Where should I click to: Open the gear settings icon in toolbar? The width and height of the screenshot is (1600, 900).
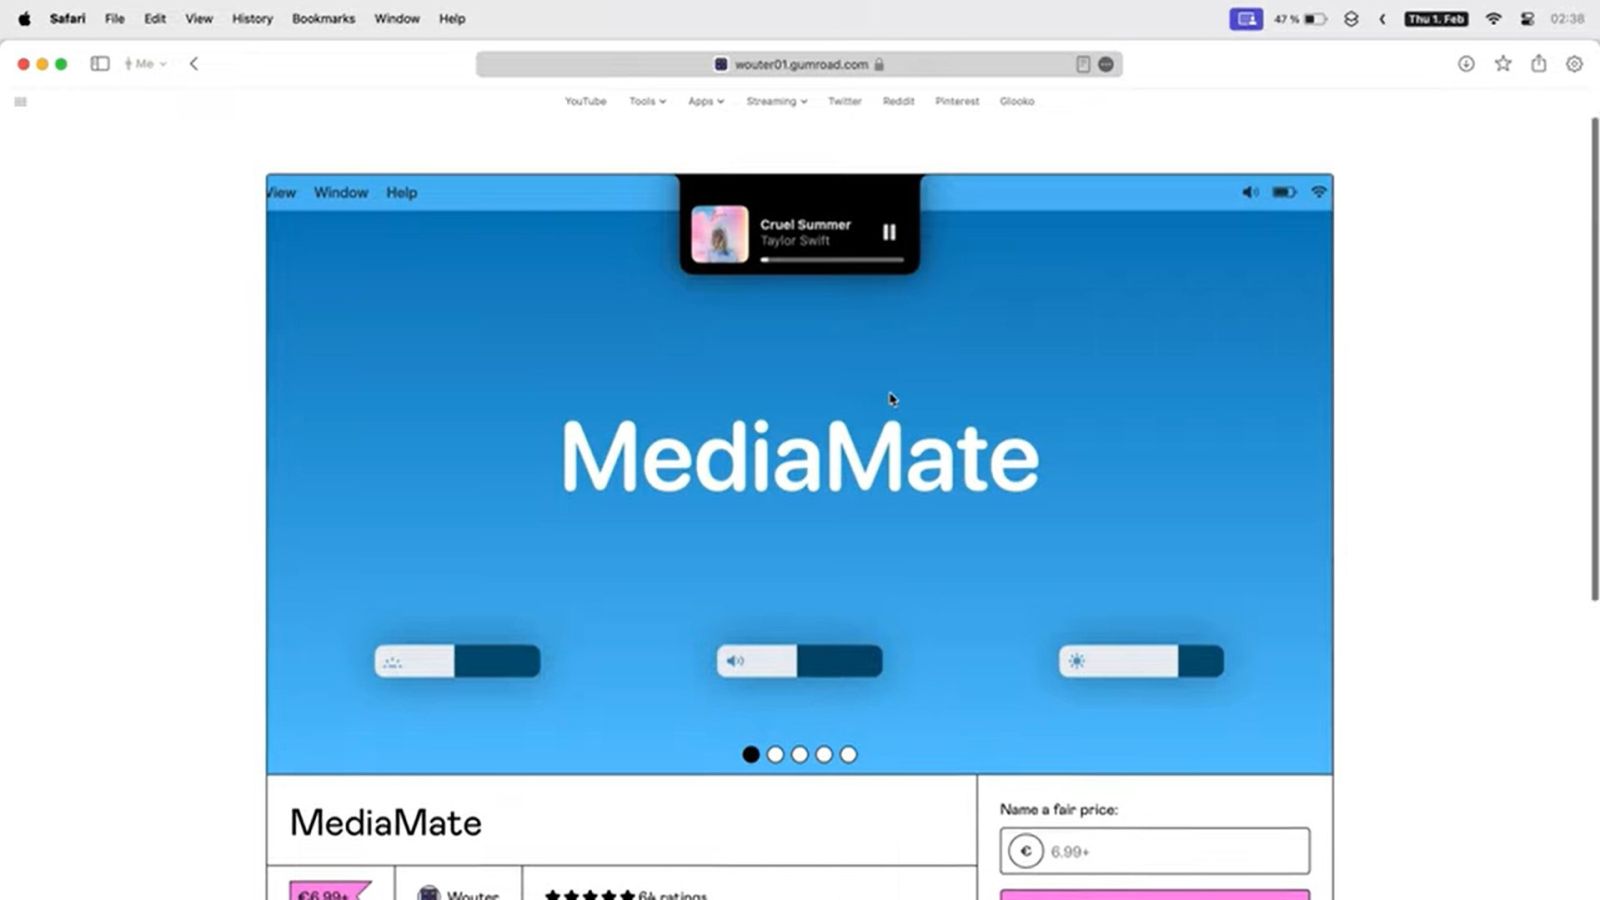click(1575, 64)
